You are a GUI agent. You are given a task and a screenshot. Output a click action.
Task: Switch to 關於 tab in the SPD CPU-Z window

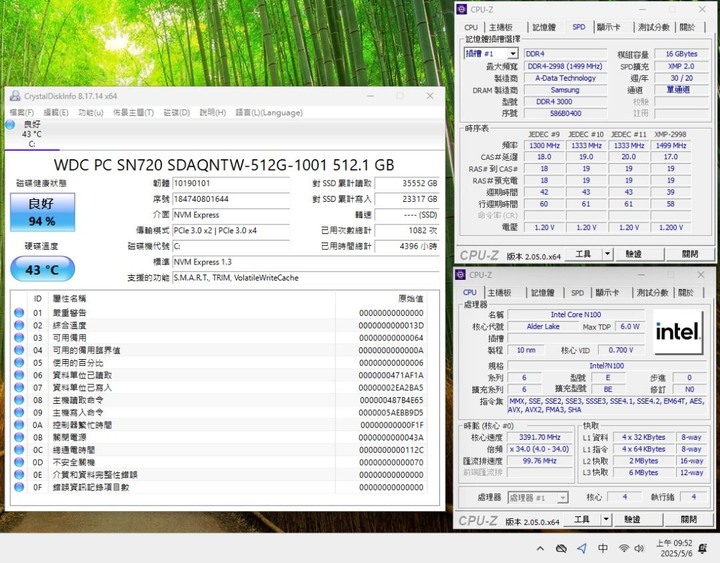pos(687,28)
